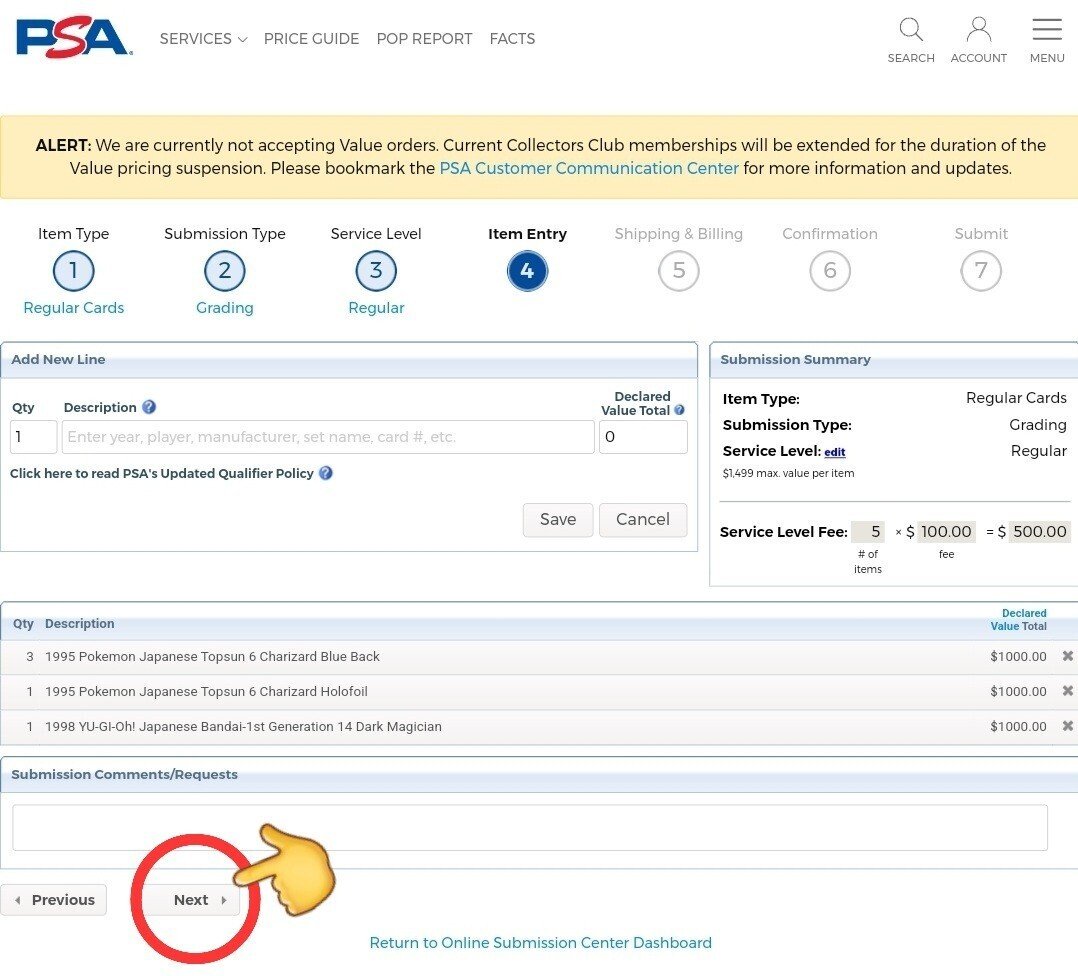Go to the Previous step
1078x976 pixels.
pos(54,900)
